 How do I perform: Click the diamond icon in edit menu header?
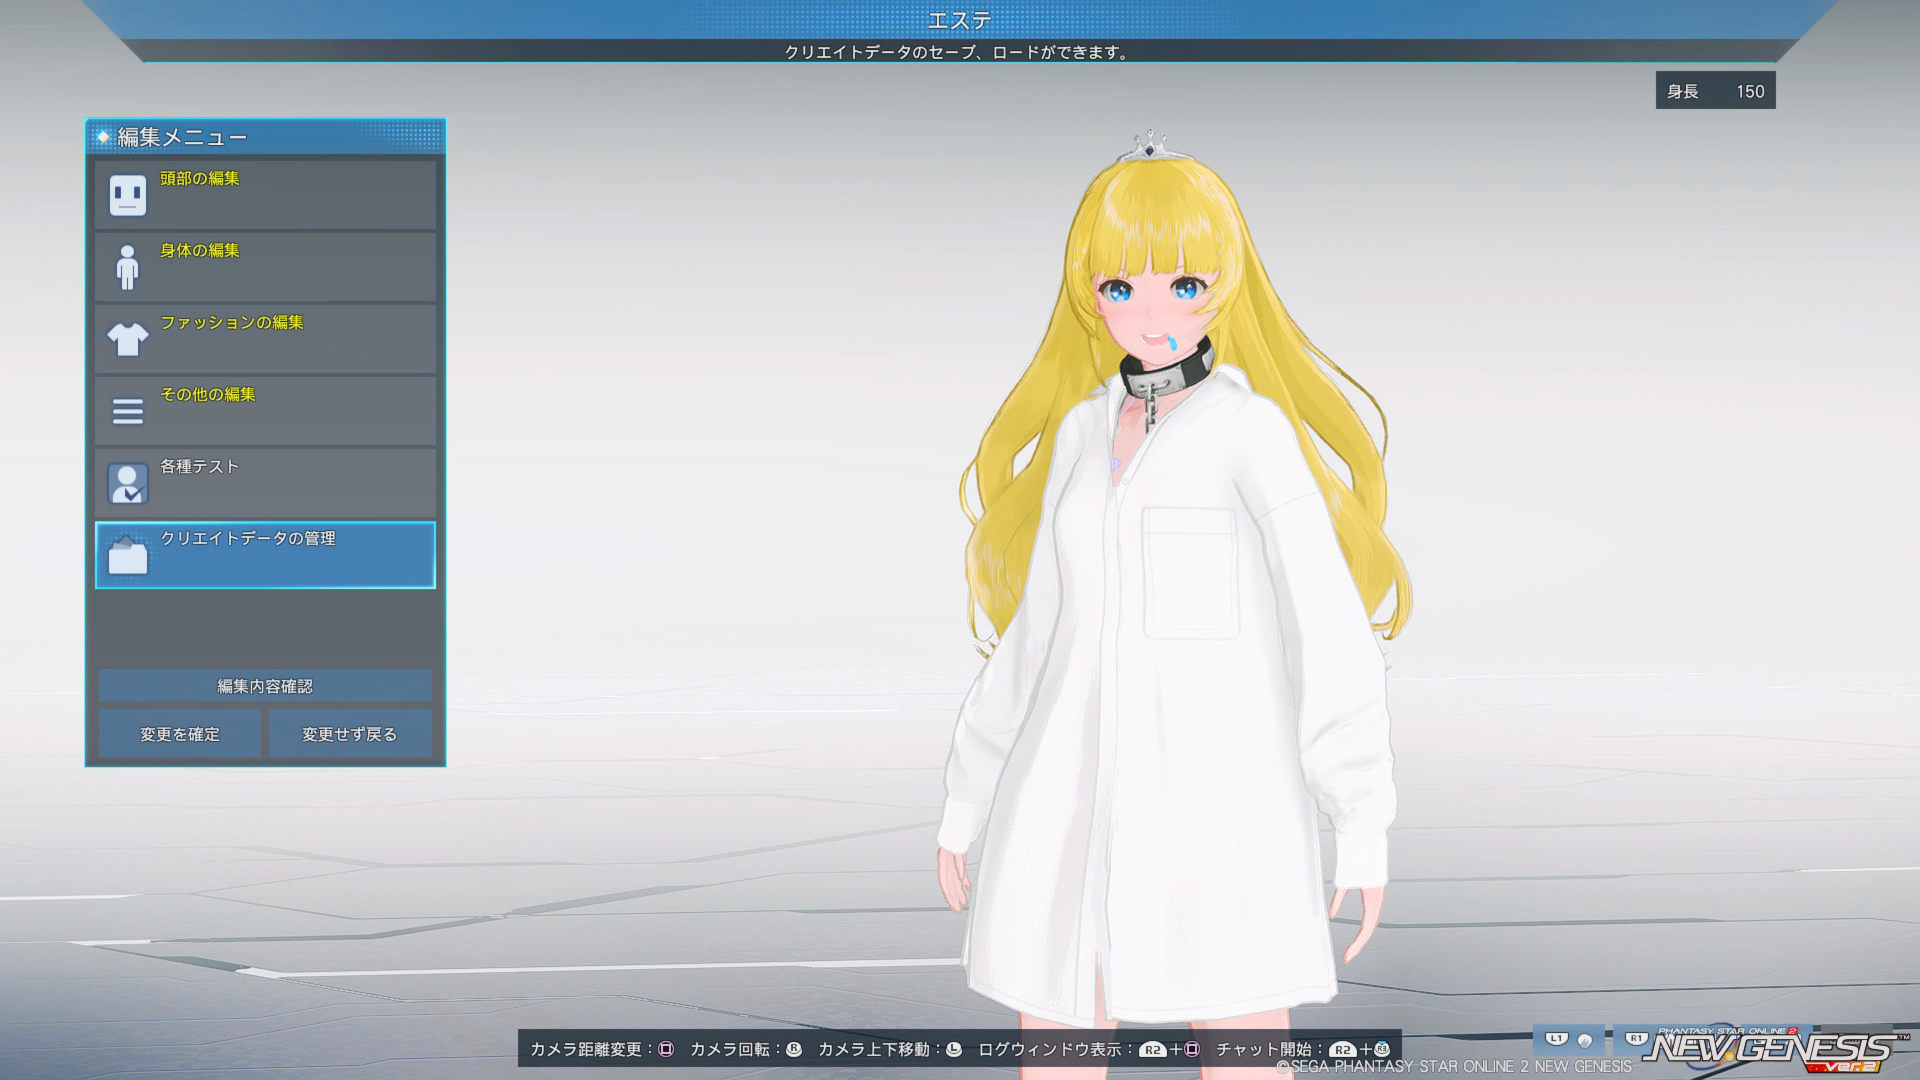[102, 137]
